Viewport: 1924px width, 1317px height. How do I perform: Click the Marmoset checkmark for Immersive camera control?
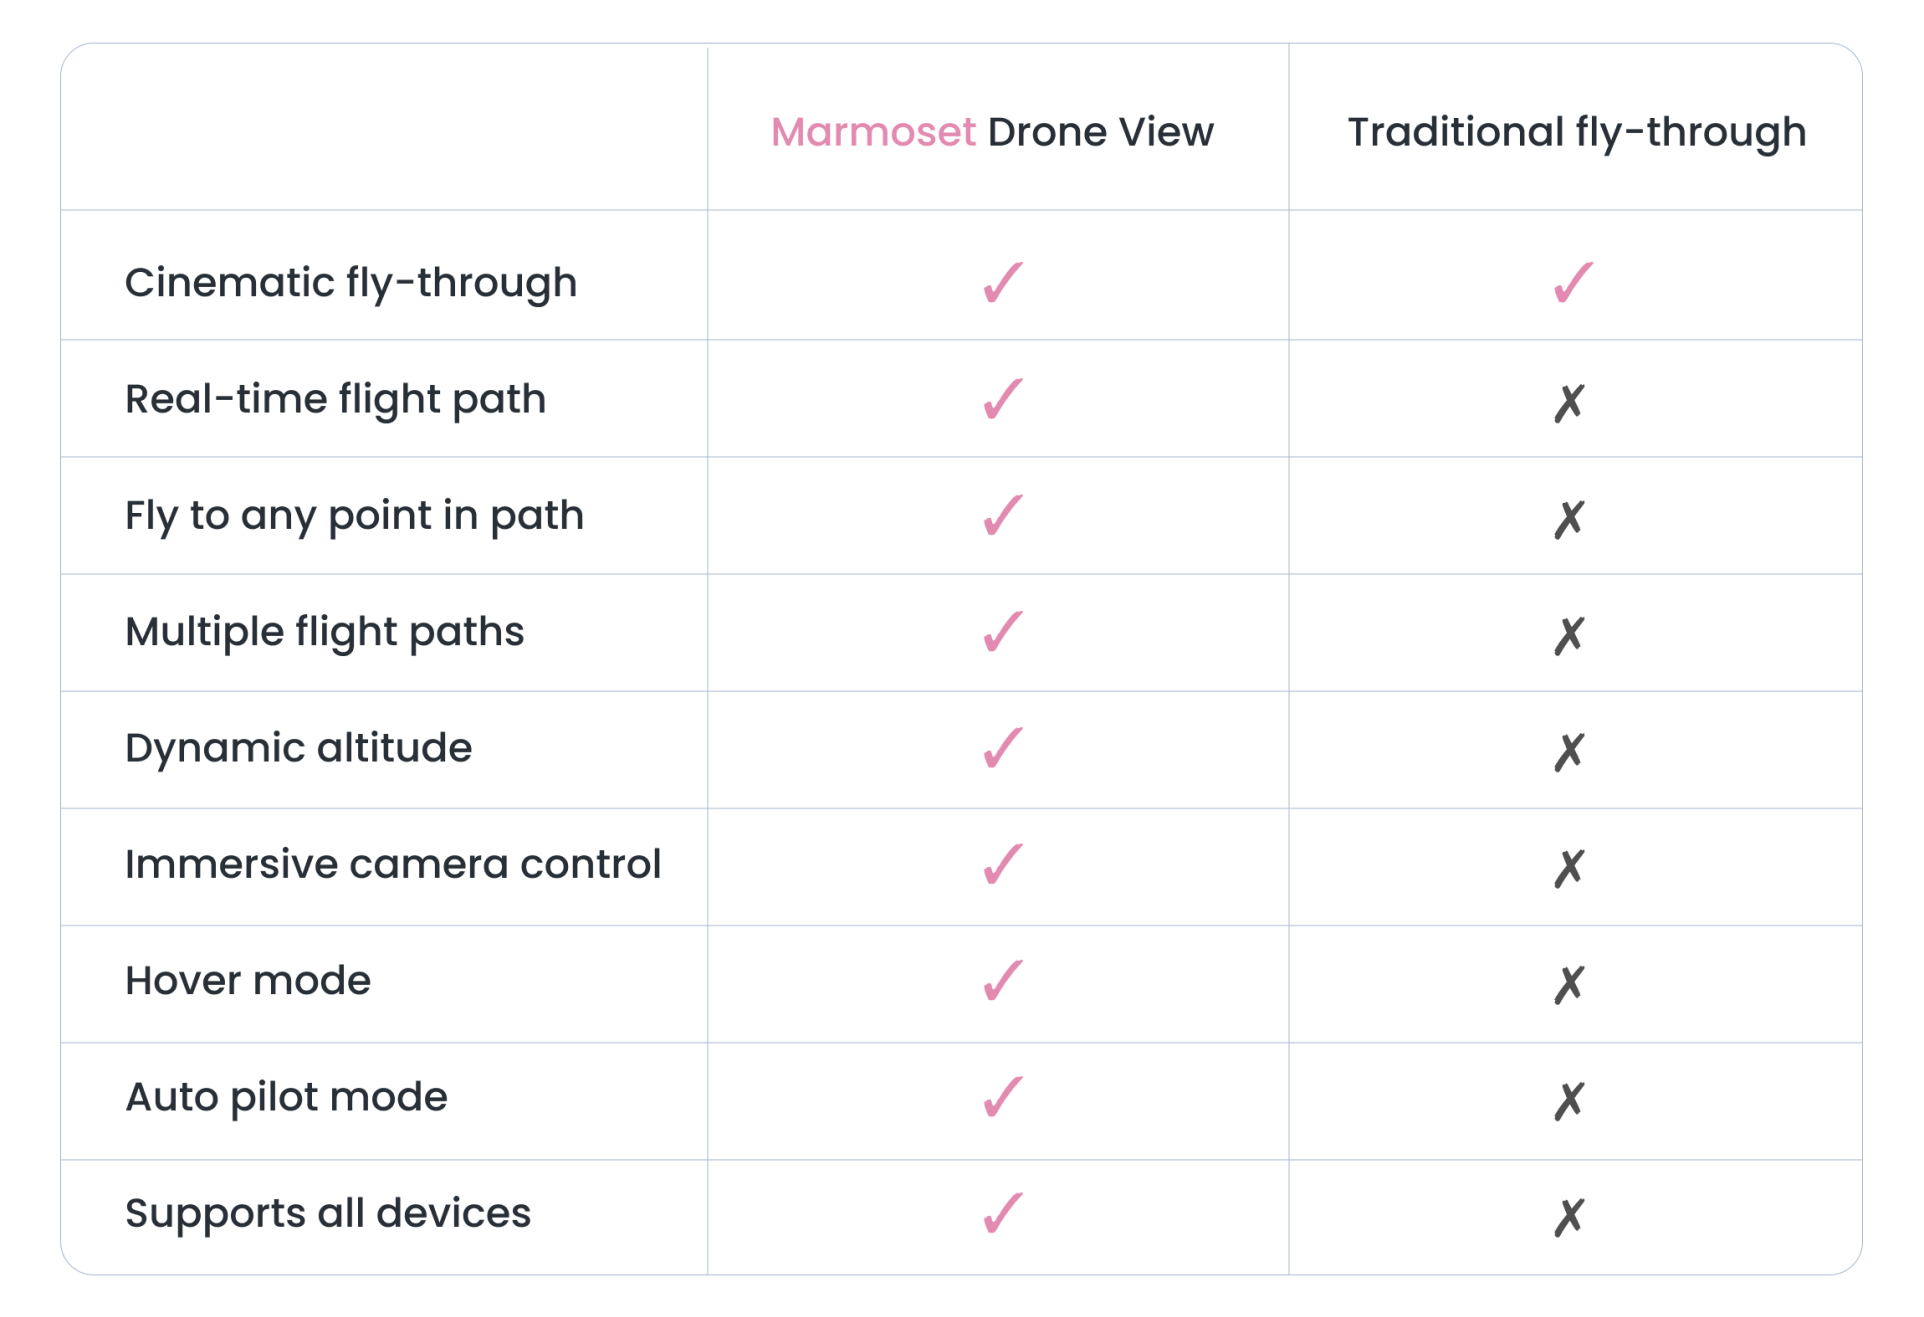(1002, 866)
